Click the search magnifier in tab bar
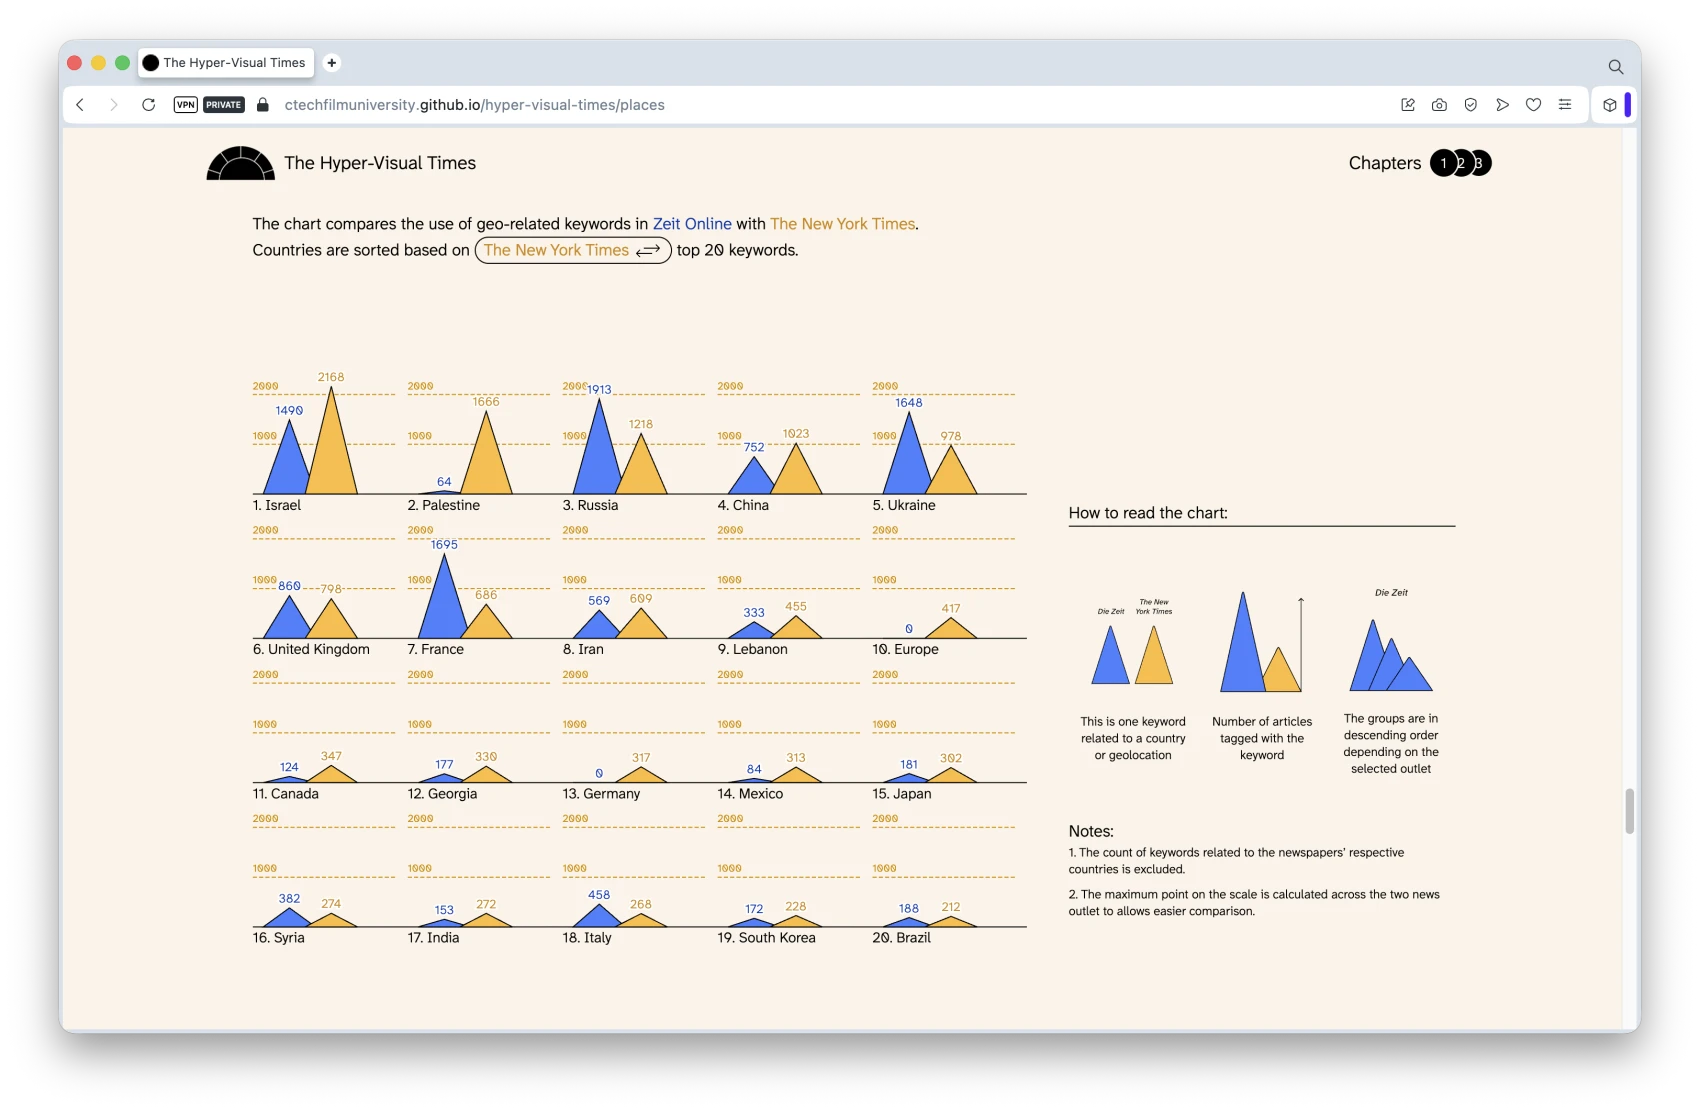 [x=1615, y=67]
